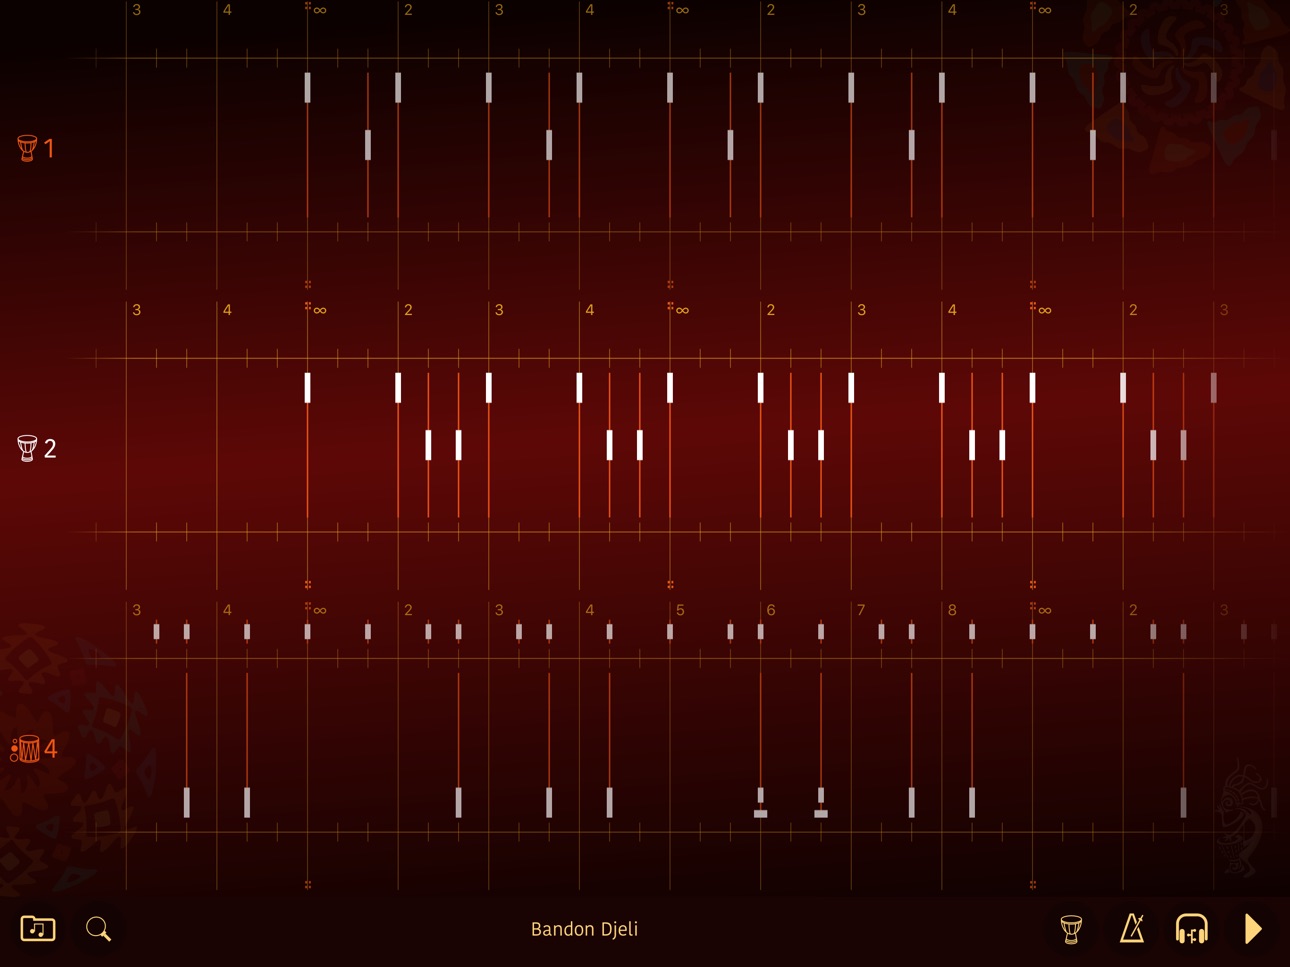
Task: Tap beat 5 in track 4's ruler
Action: coord(680,610)
